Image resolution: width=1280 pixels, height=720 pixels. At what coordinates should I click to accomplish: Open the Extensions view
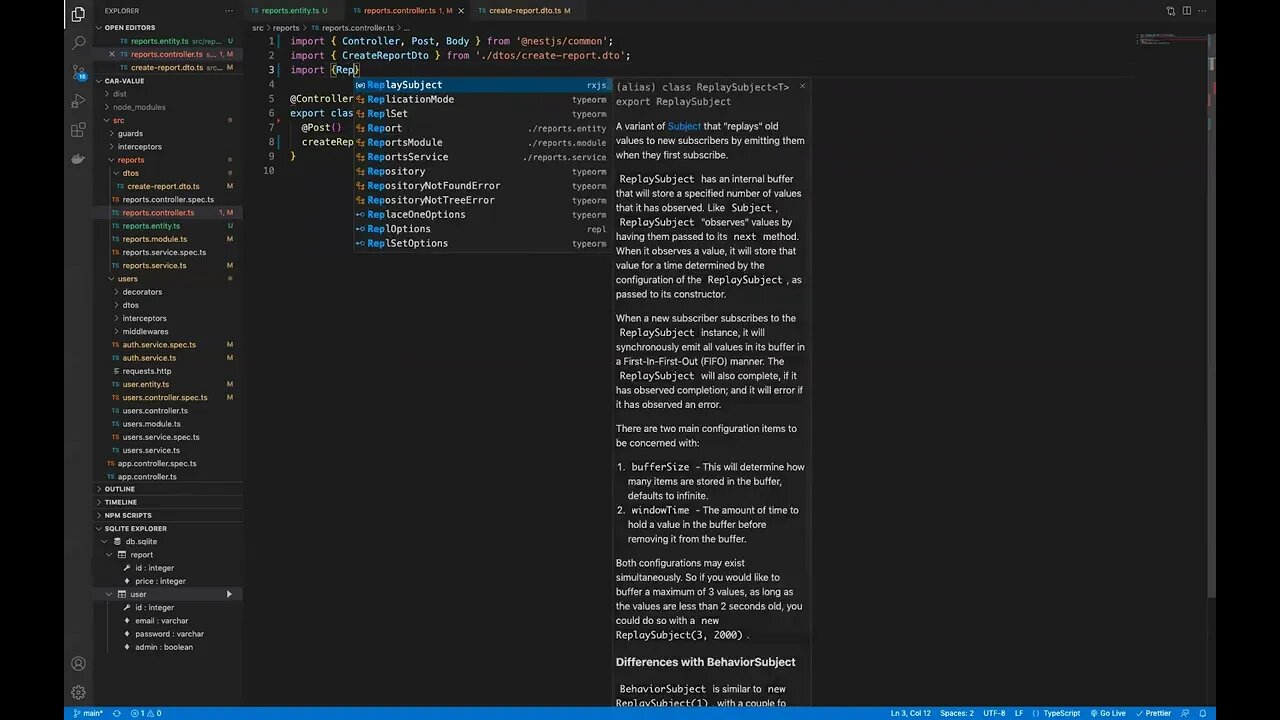pyautogui.click(x=78, y=130)
